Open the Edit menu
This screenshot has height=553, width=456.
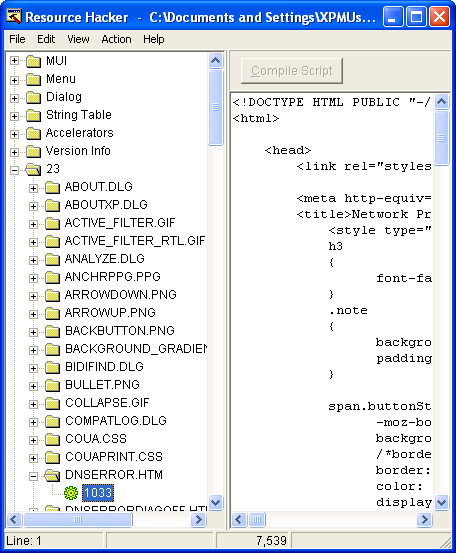(x=46, y=39)
